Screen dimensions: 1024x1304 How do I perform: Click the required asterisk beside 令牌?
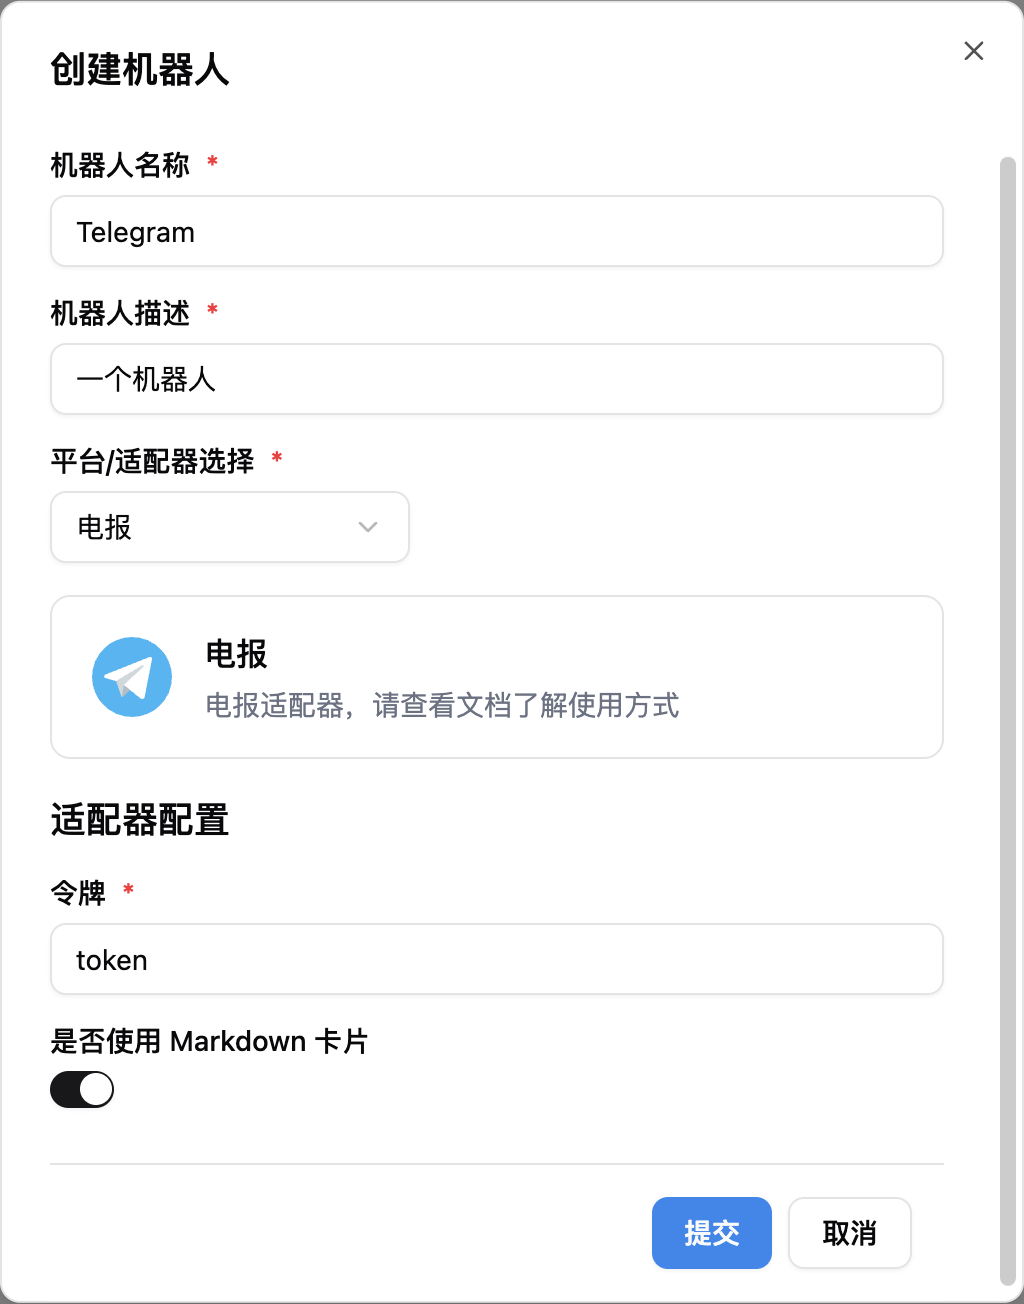(128, 891)
